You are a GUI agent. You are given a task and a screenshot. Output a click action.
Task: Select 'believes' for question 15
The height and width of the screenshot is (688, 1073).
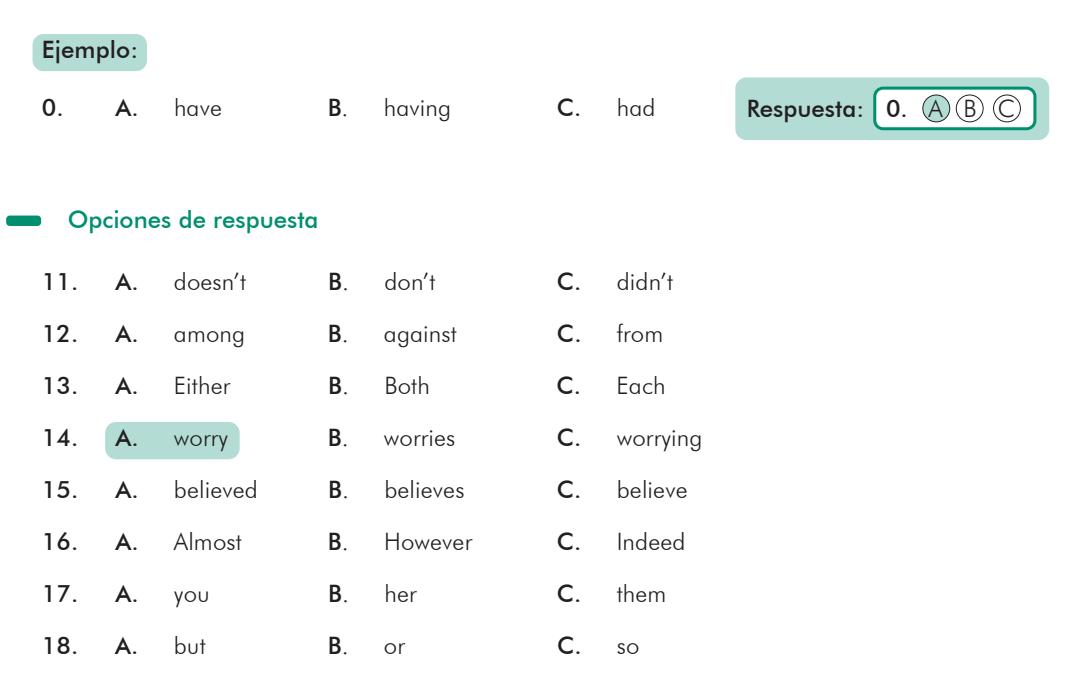[421, 491]
